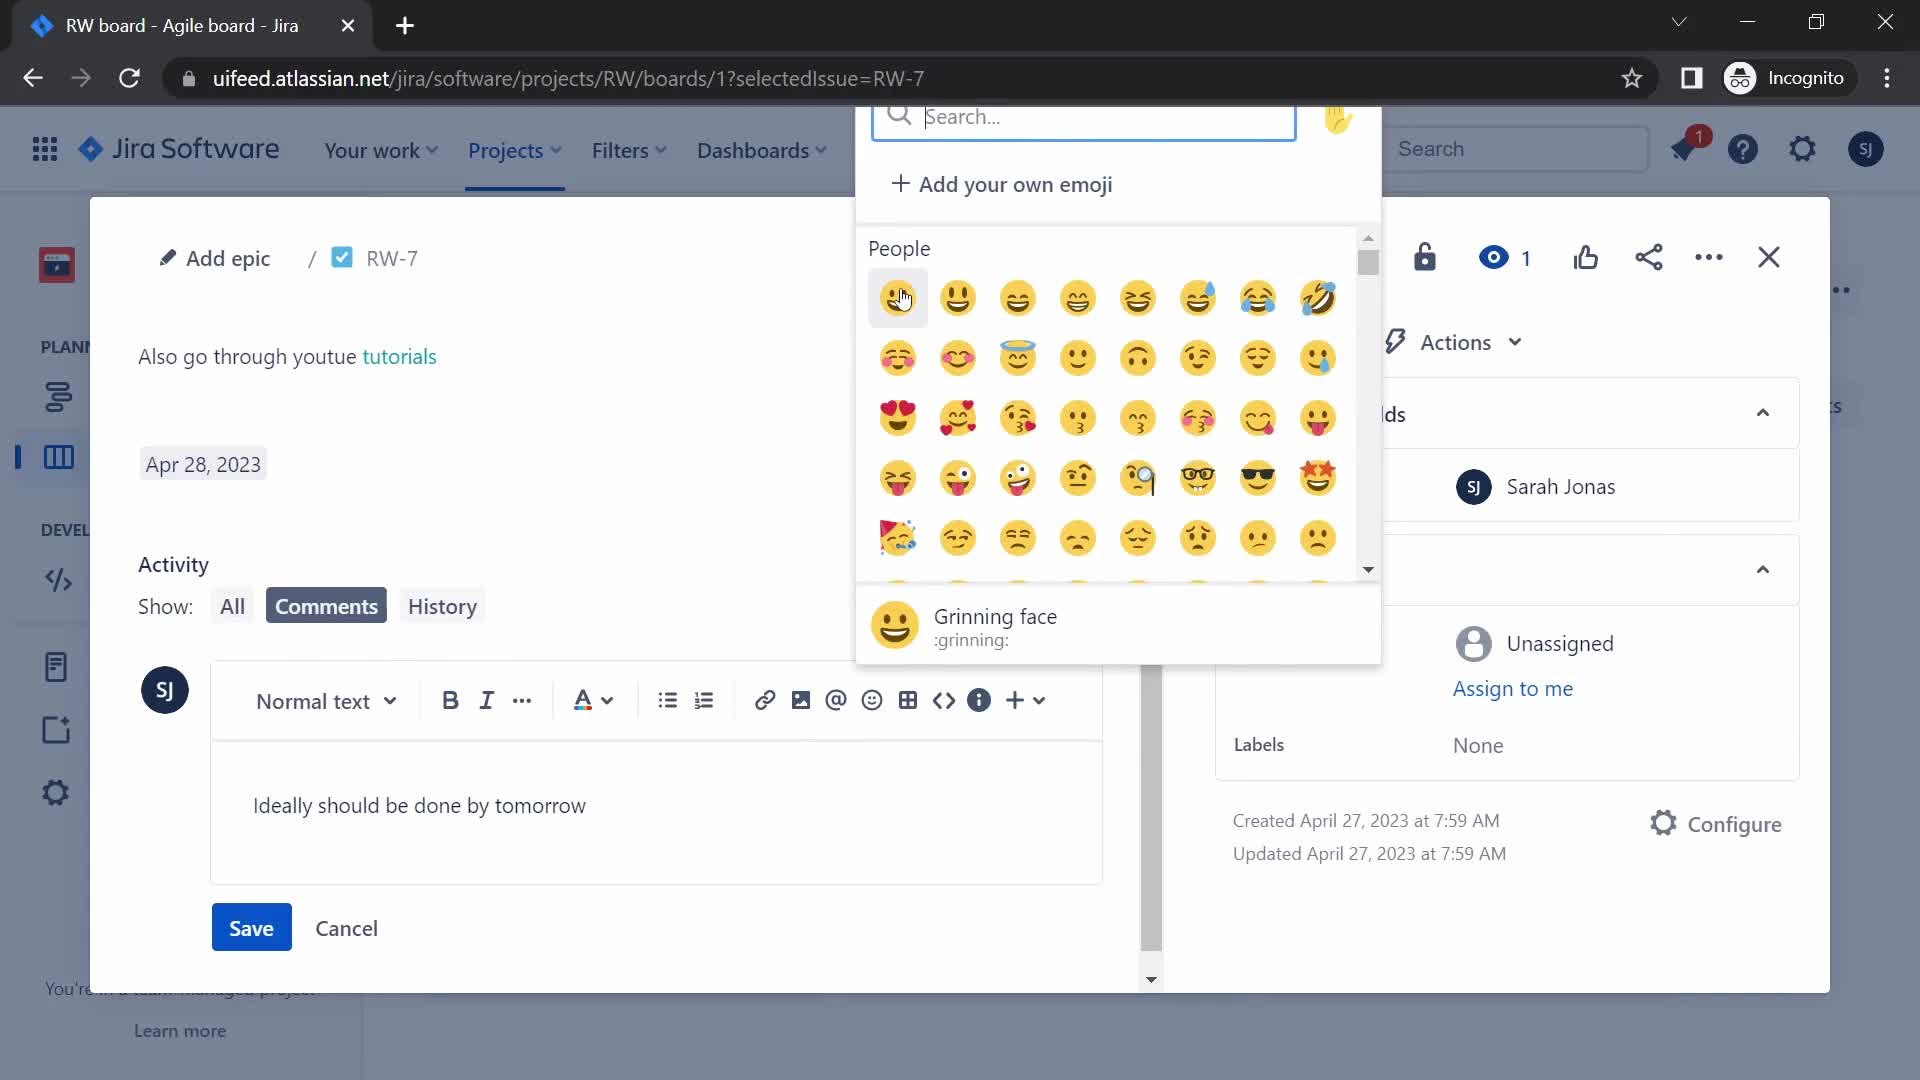
Task: Switch to the History tab
Action: click(x=443, y=605)
